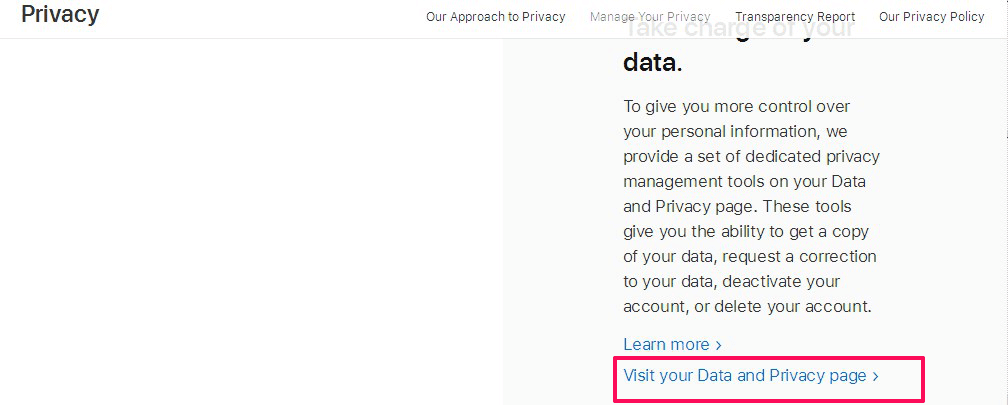Select the Manage Your Privacy tab
This screenshot has height=405, width=1008.
(650, 17)
